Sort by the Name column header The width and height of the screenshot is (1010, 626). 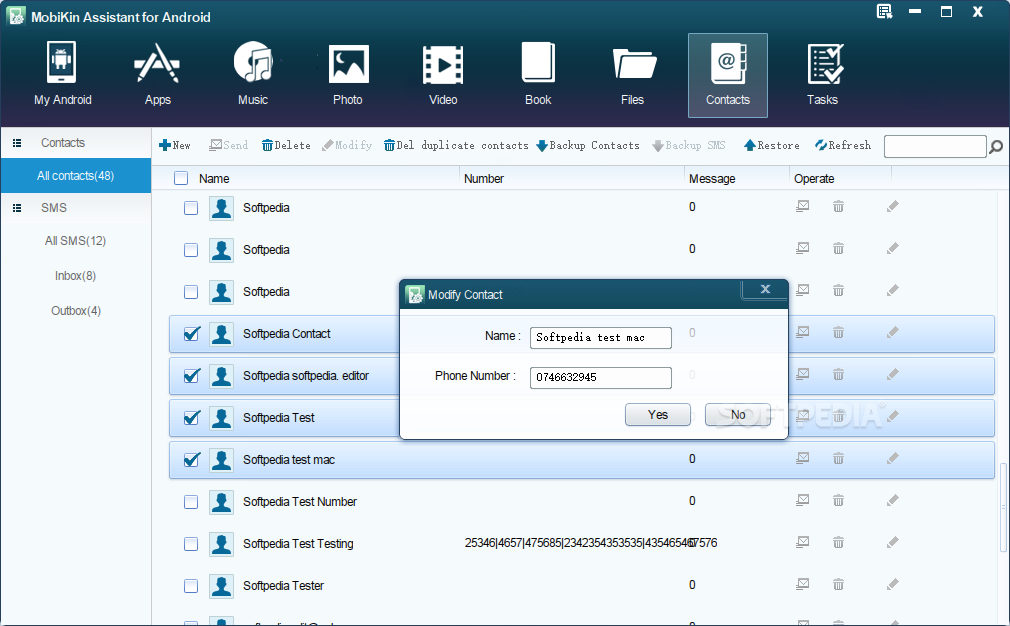(214, 179)
